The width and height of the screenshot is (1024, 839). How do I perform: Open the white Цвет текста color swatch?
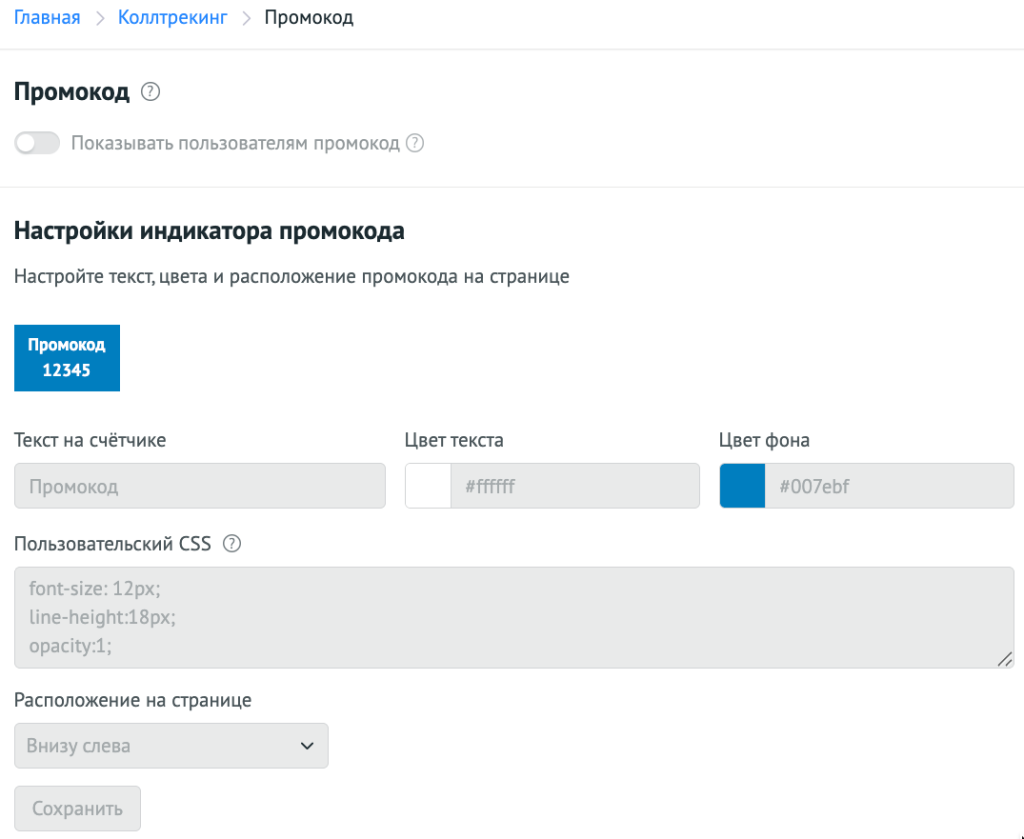tap(428, 486)
